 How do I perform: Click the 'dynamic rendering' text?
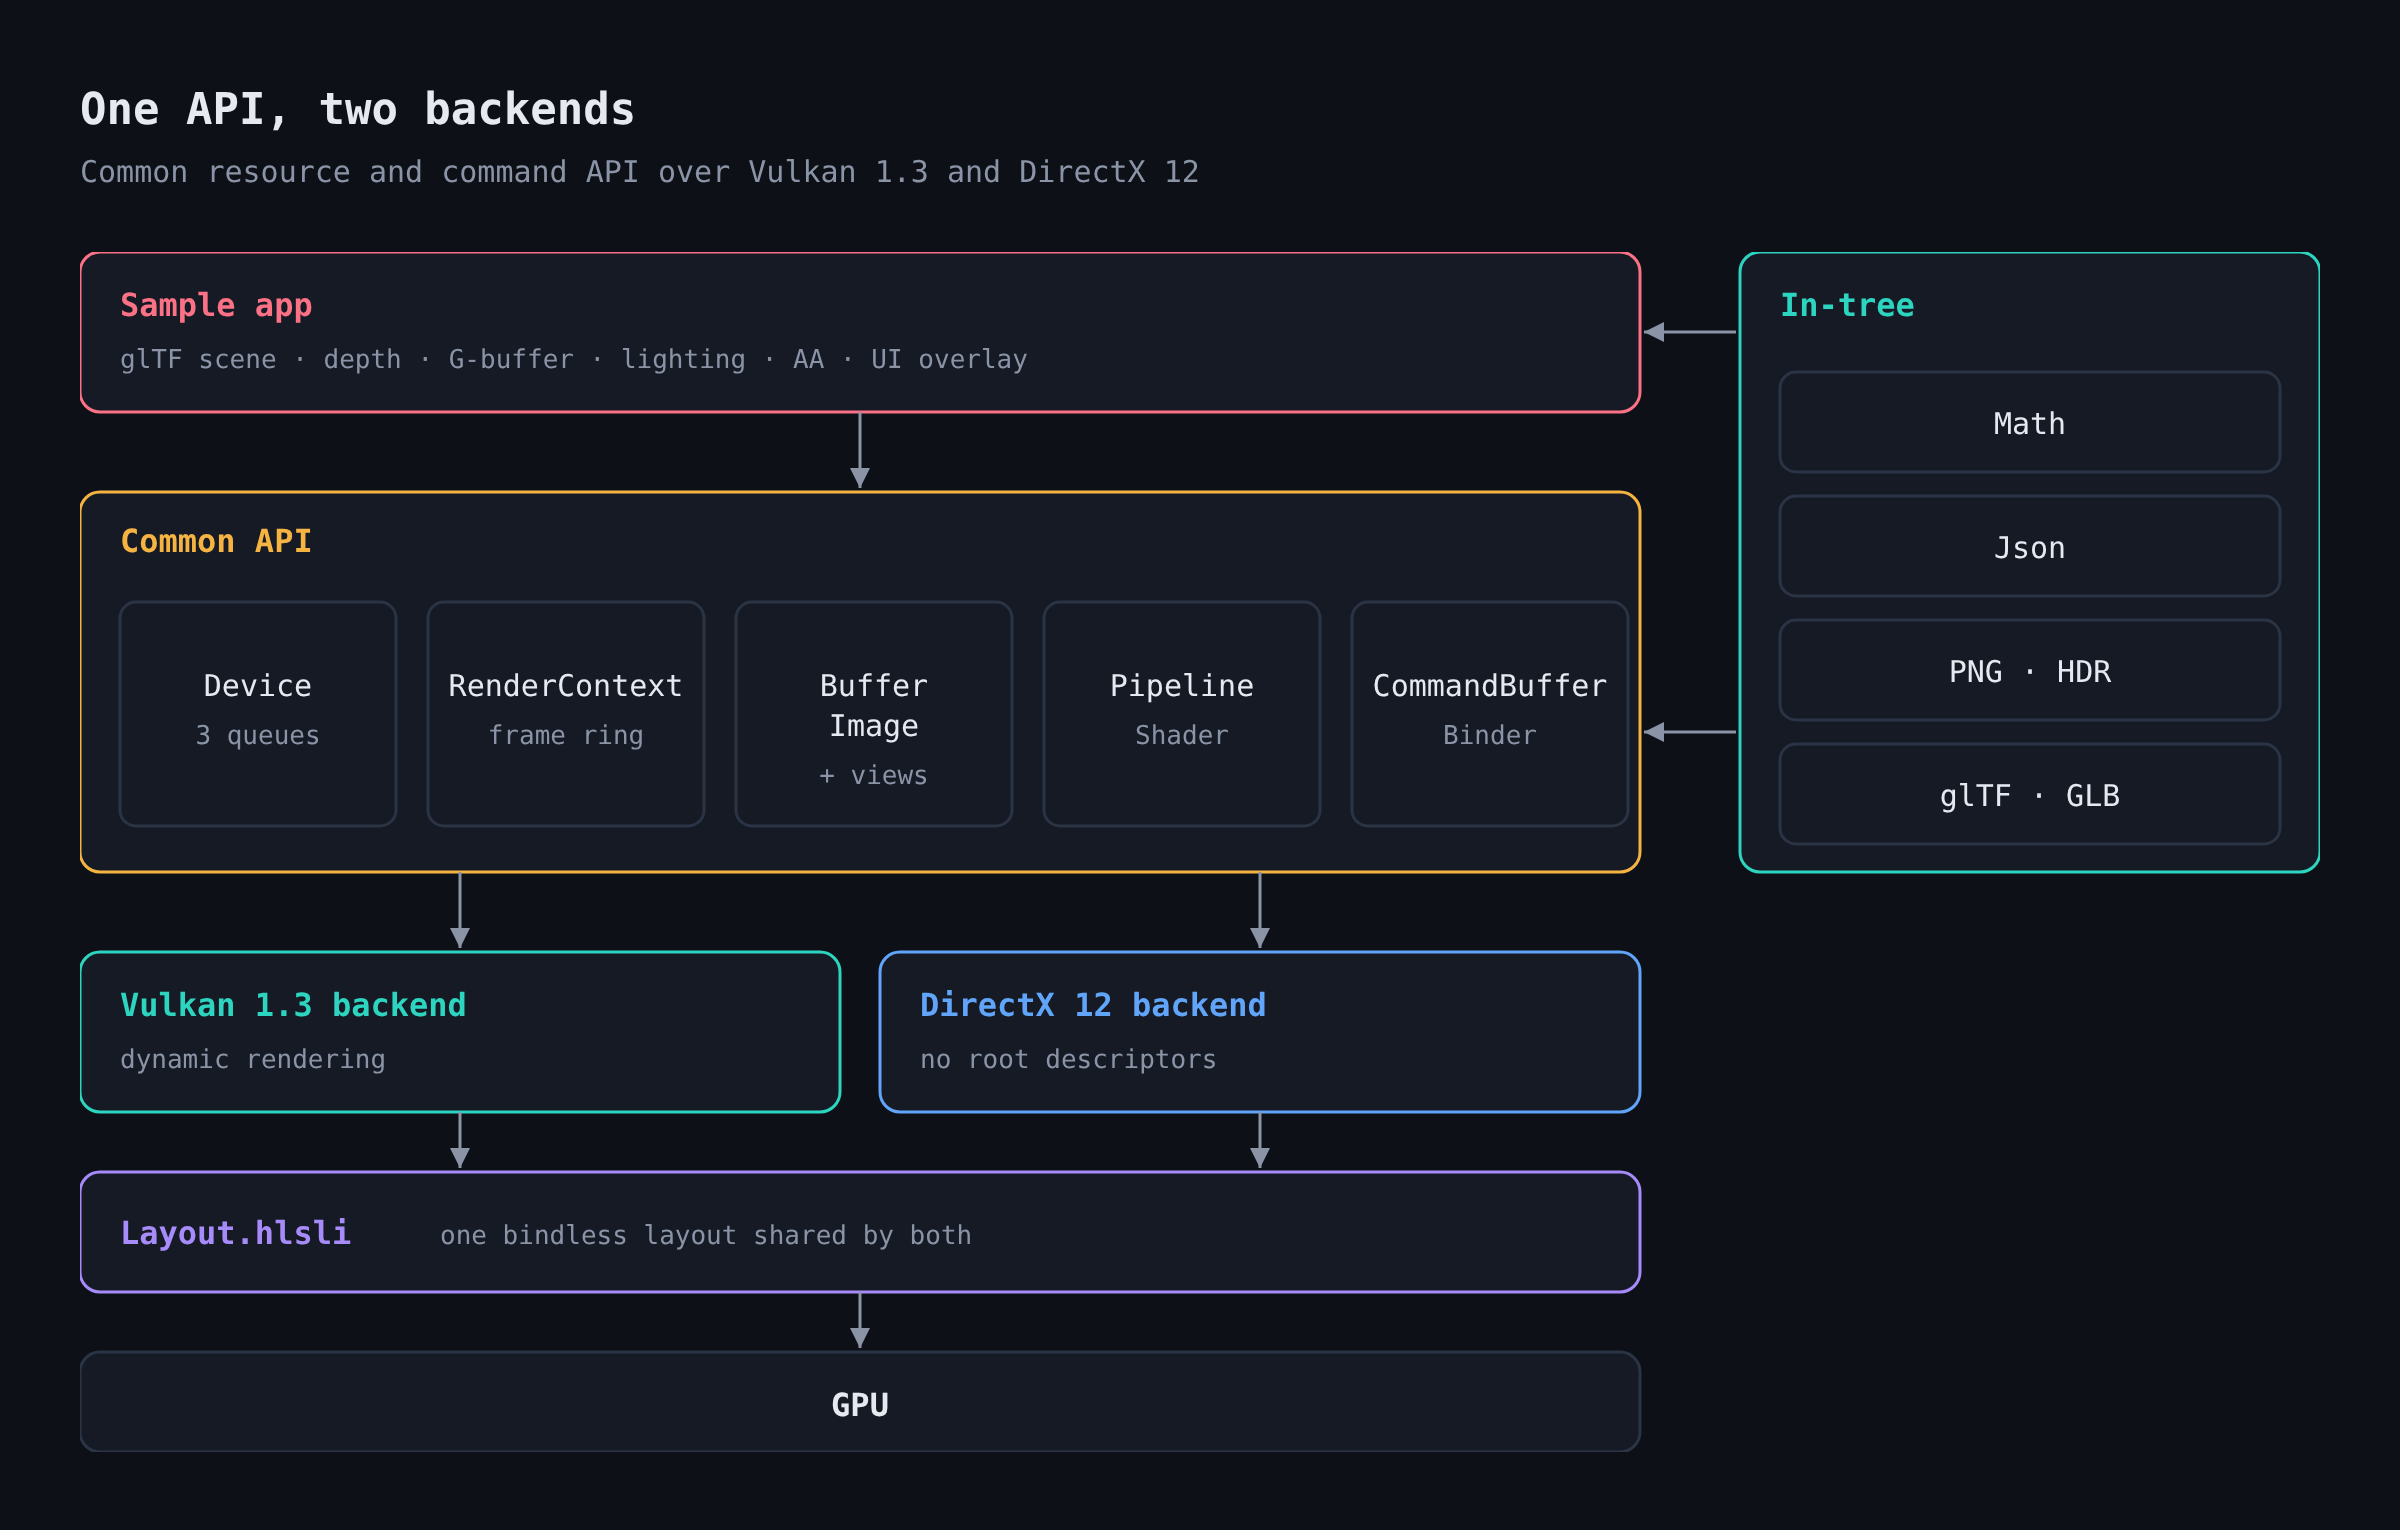(x=253, y=1060)
